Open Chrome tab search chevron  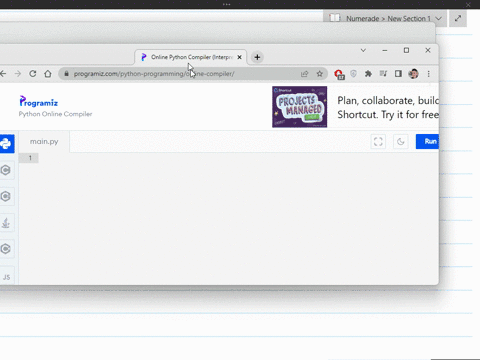pyautogui.click(x=363, y=50)
